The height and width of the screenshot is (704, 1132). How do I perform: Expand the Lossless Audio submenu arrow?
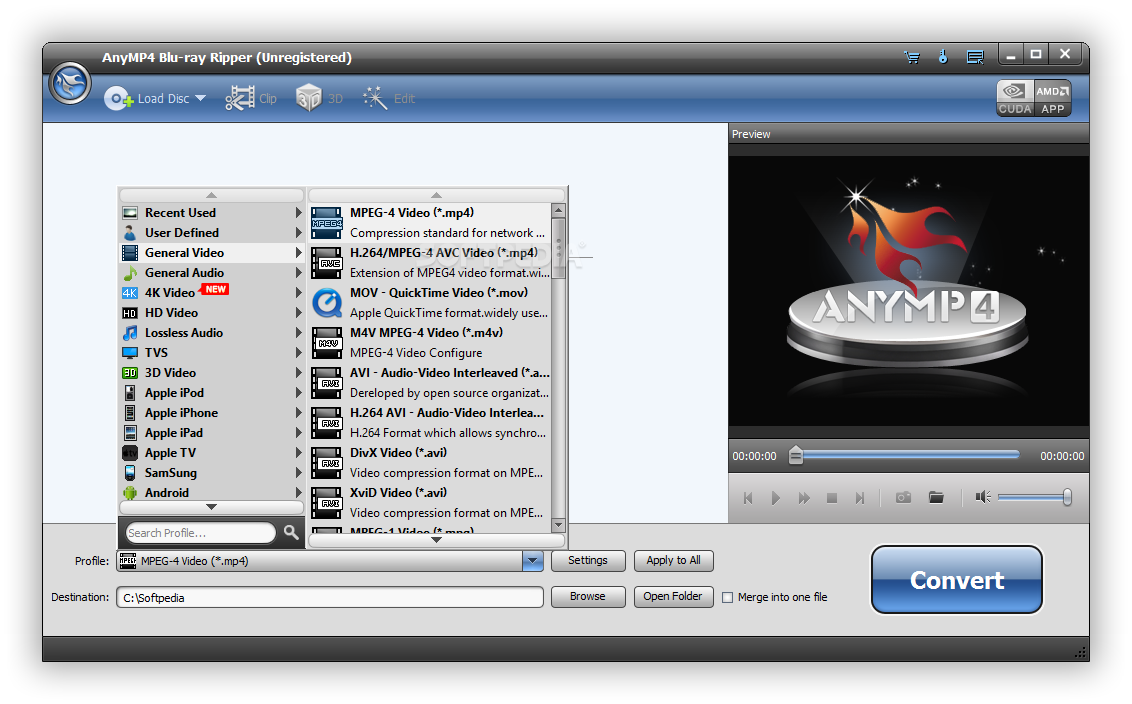point(299,333)
